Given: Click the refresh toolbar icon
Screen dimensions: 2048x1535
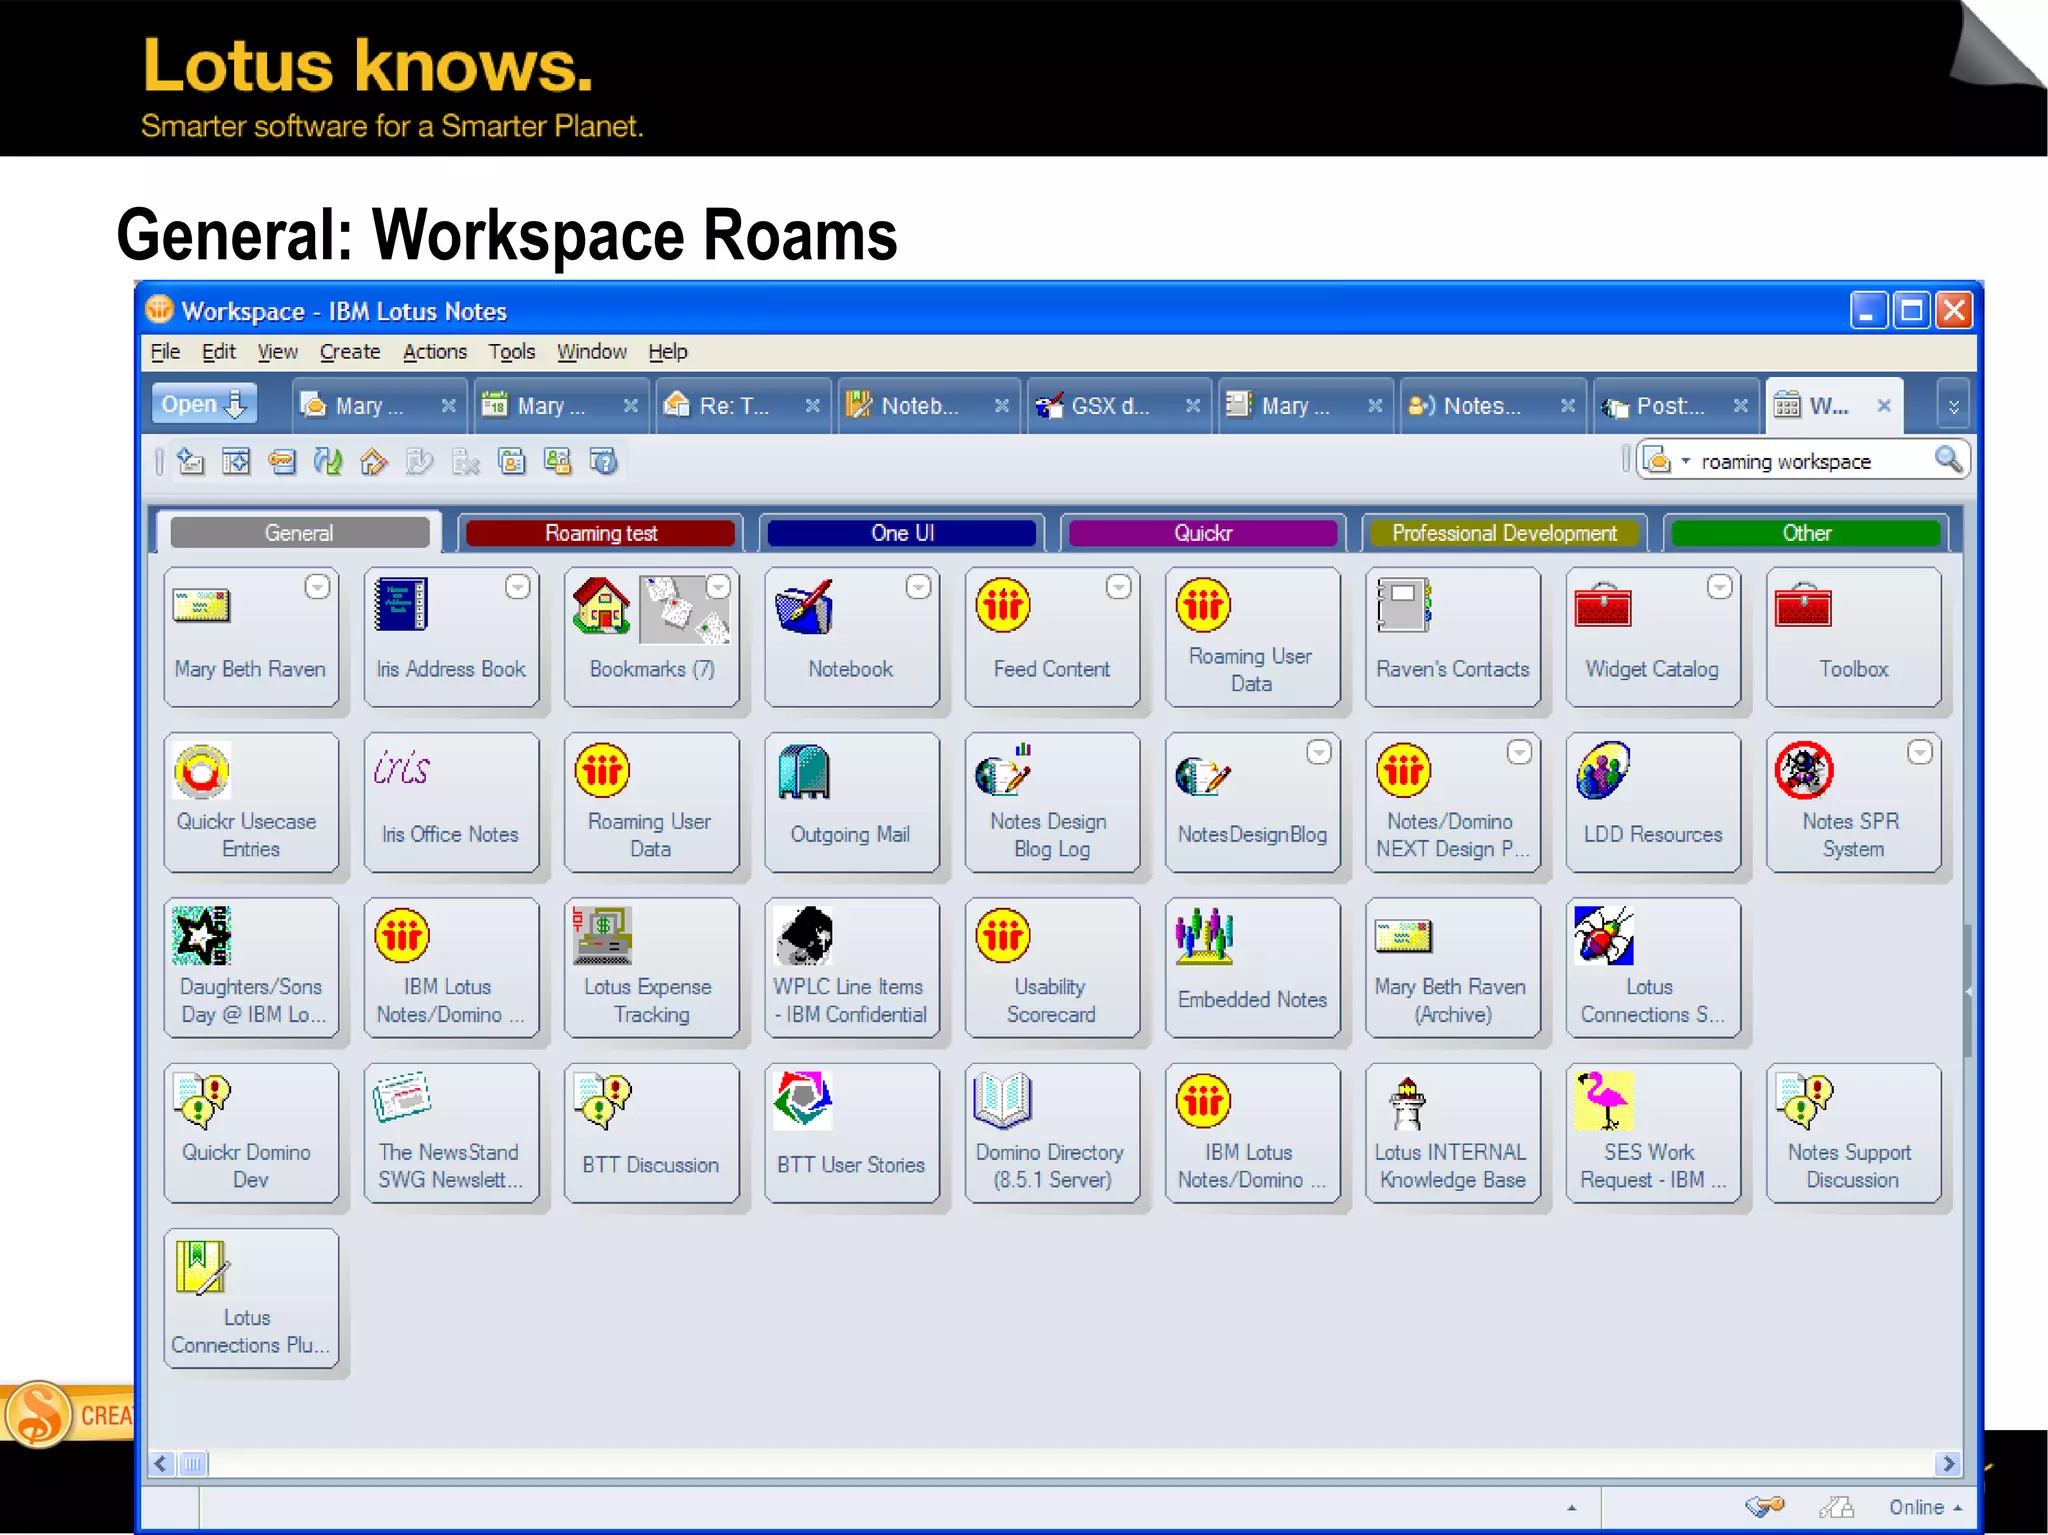Looking at the screenshot, I should (x=328, y=461).
